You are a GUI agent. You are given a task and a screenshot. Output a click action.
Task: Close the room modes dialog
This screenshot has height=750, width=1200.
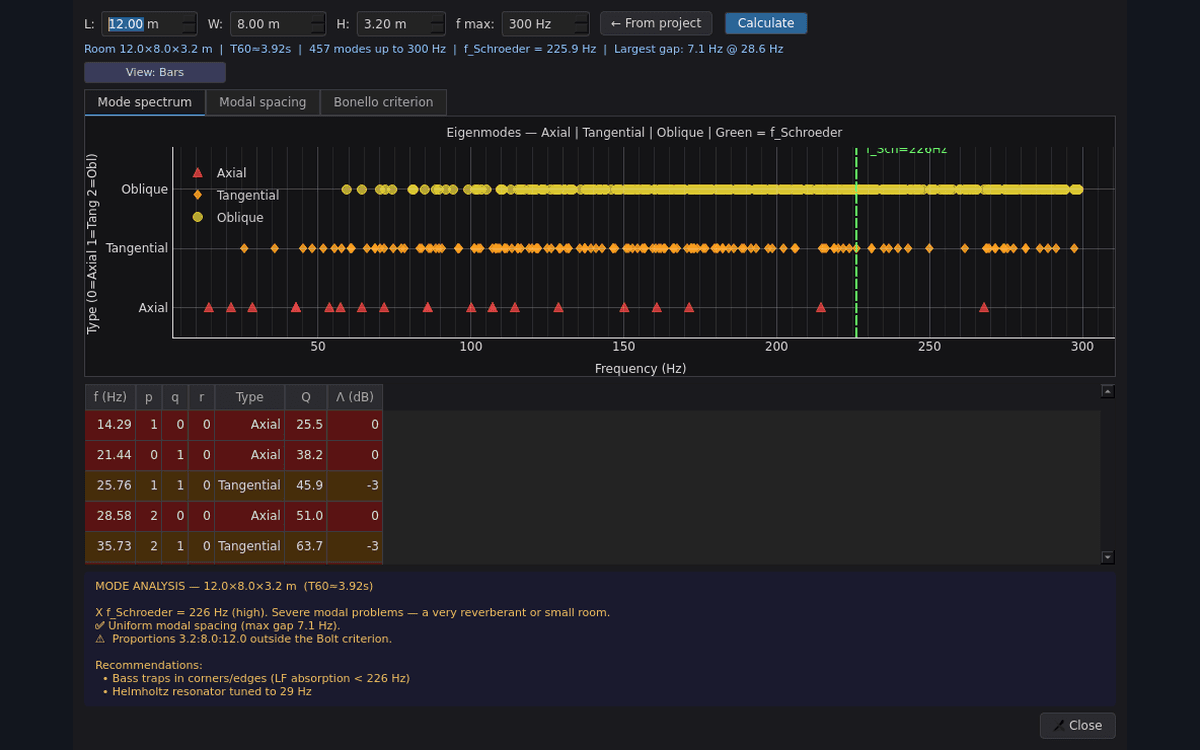click(1078, 726)
